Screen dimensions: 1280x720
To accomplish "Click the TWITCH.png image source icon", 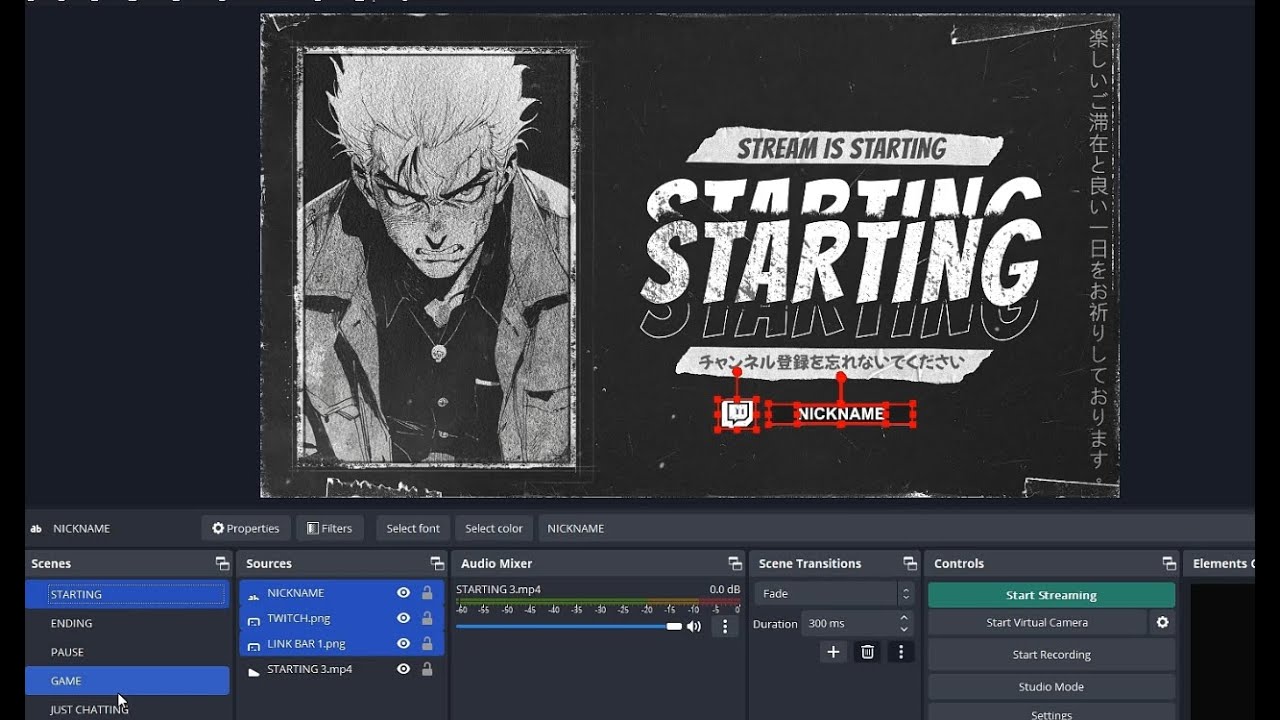I will tap(253, 620).
